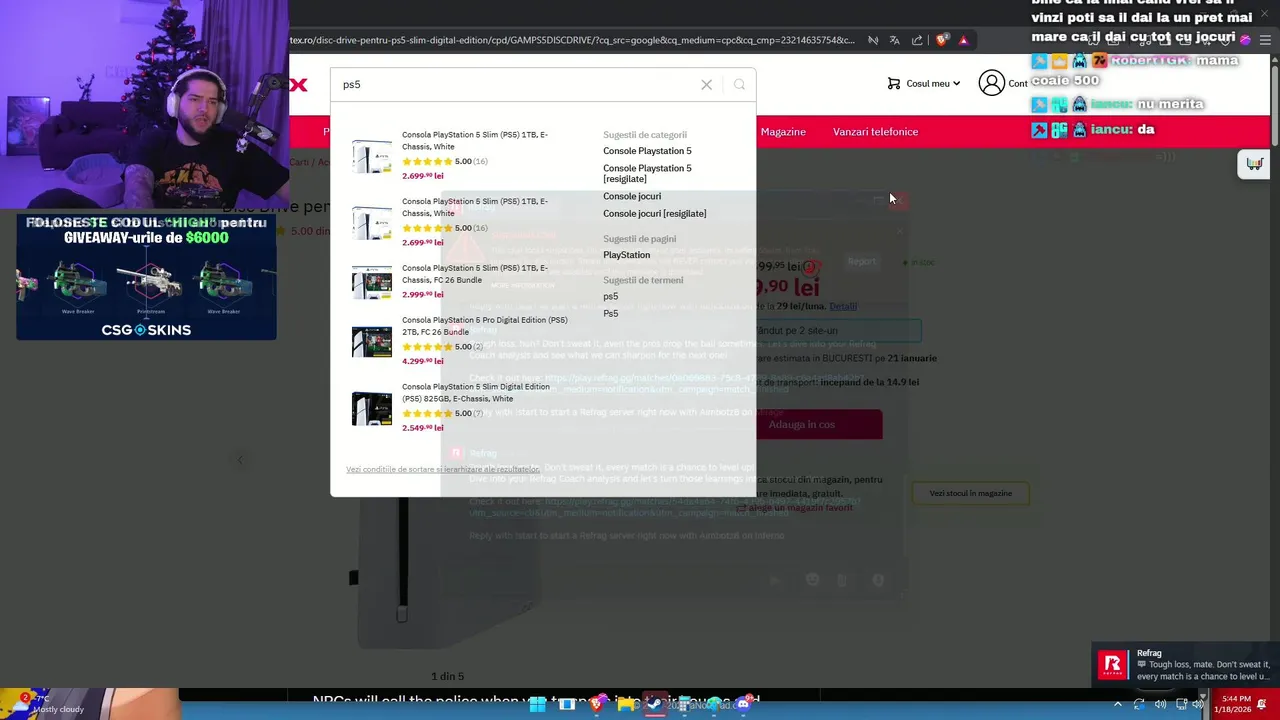Select category suggestion Console Playstation 5
1280x720 pixels.
point(647,151)
